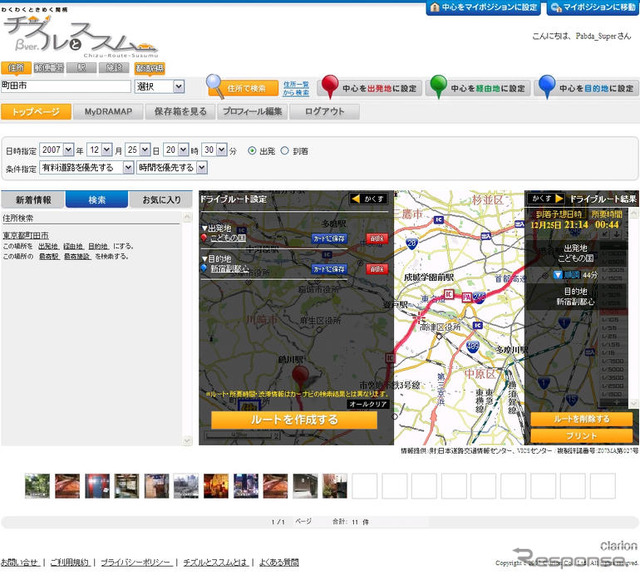Click route 246 shield on the map

[480, 297]
